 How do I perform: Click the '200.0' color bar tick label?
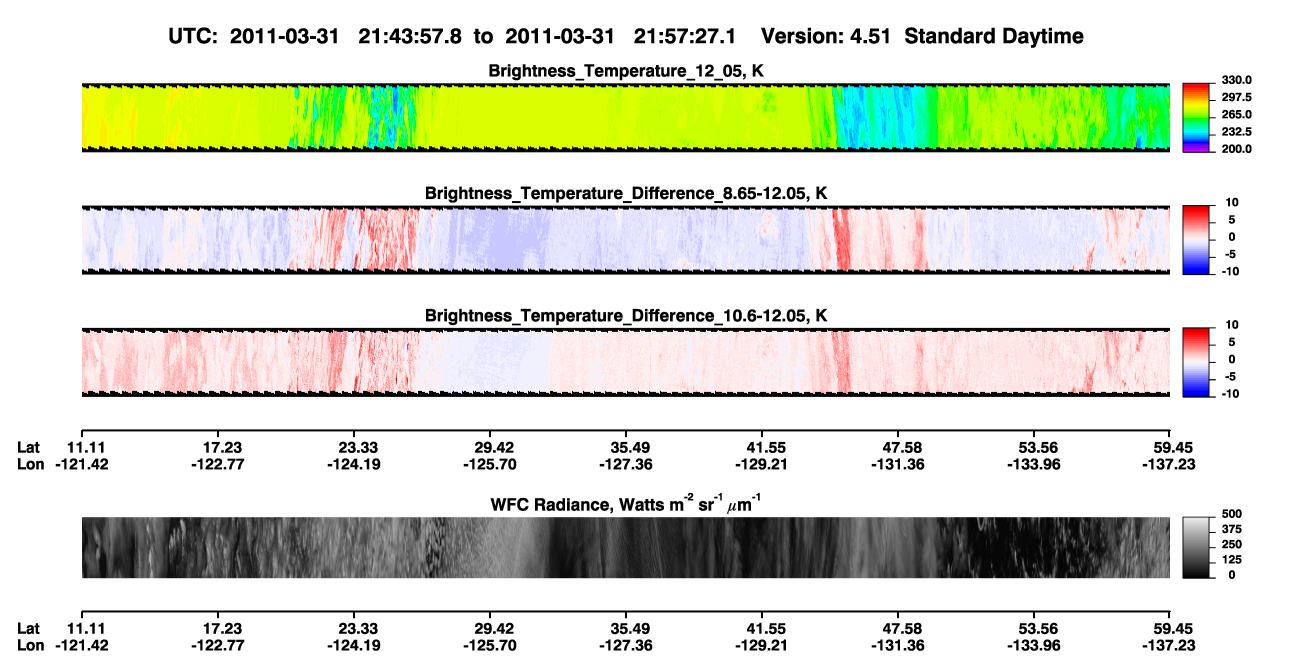coord(1237,149)
